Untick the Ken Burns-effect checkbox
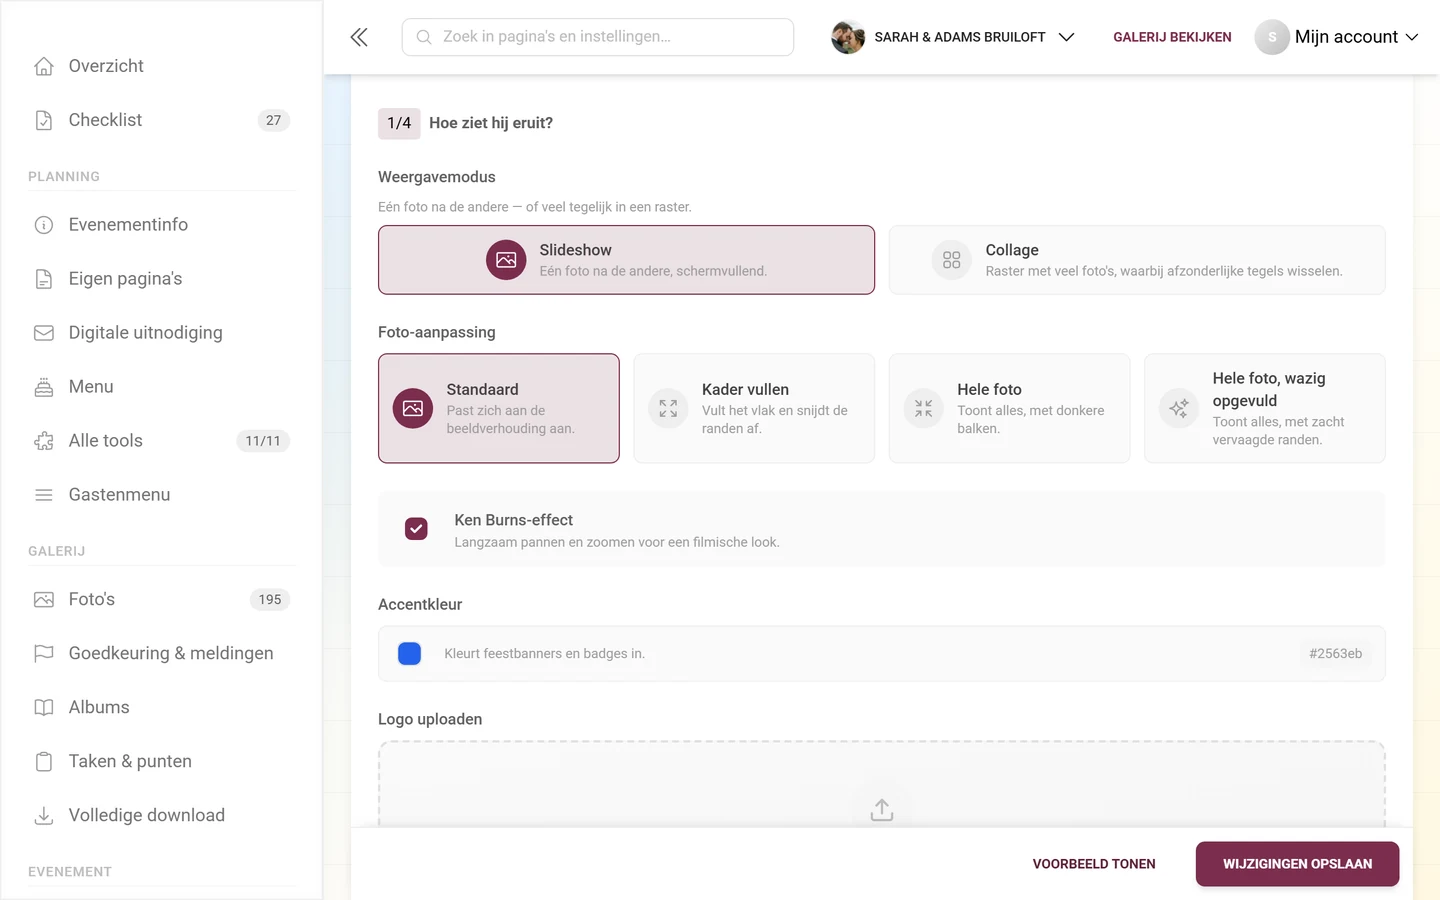 tap(416, 529)
